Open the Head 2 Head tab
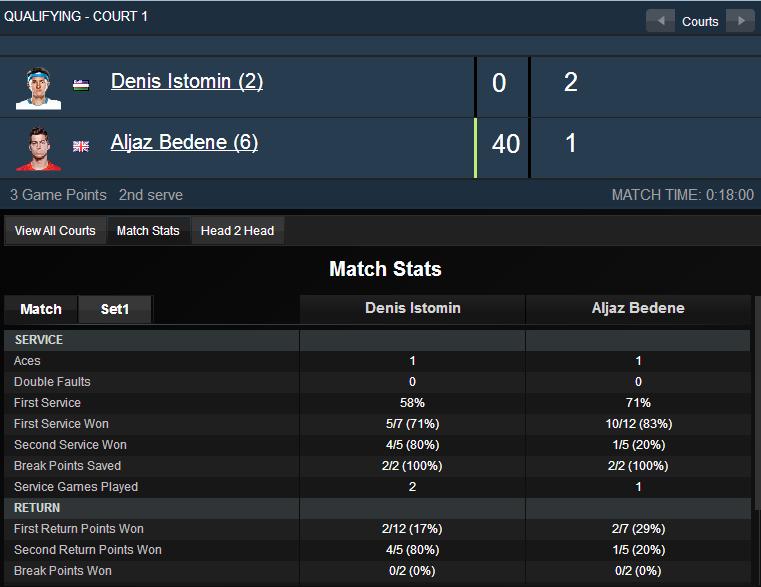 pos(237,231)
